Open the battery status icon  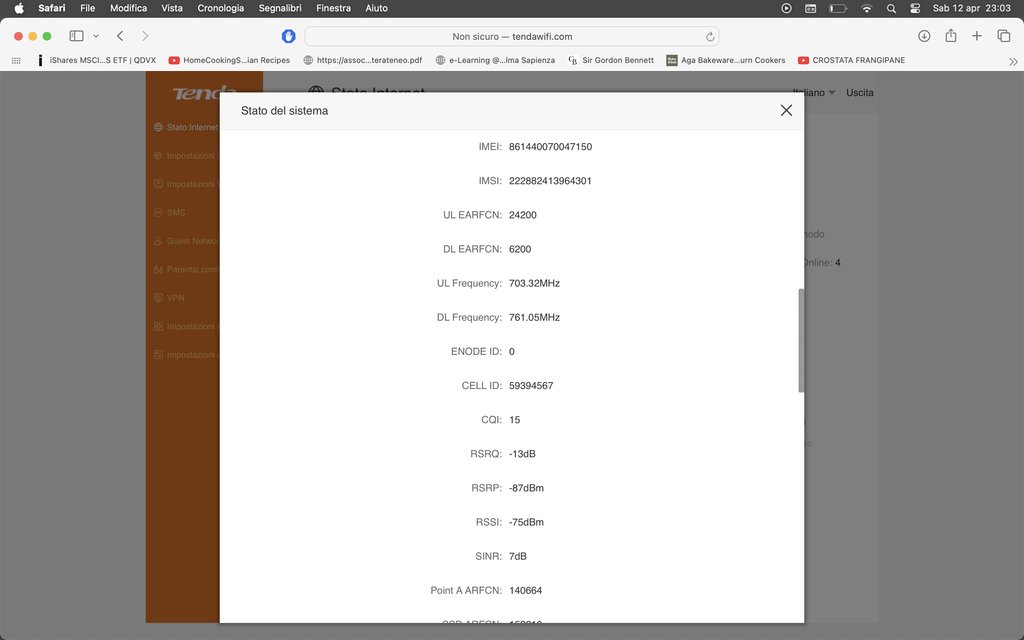point(838,8)
